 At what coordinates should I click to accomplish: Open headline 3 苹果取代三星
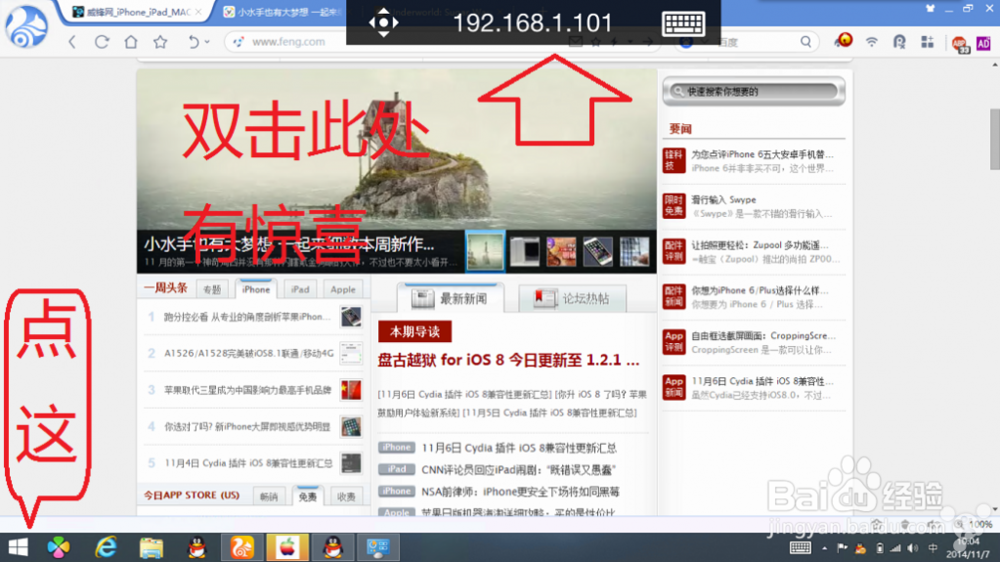point(247,390)
